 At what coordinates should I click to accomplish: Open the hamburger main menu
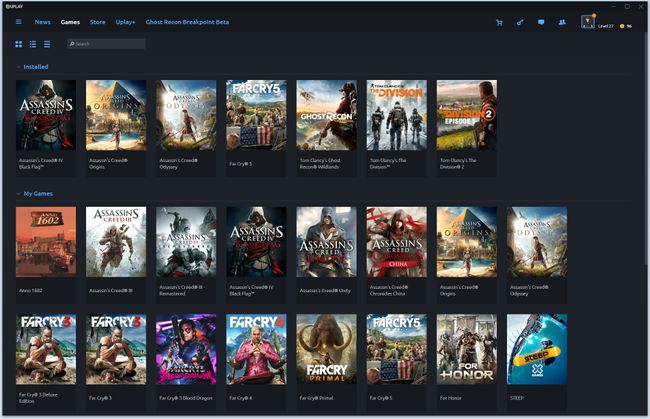click(x=19, y=22)
